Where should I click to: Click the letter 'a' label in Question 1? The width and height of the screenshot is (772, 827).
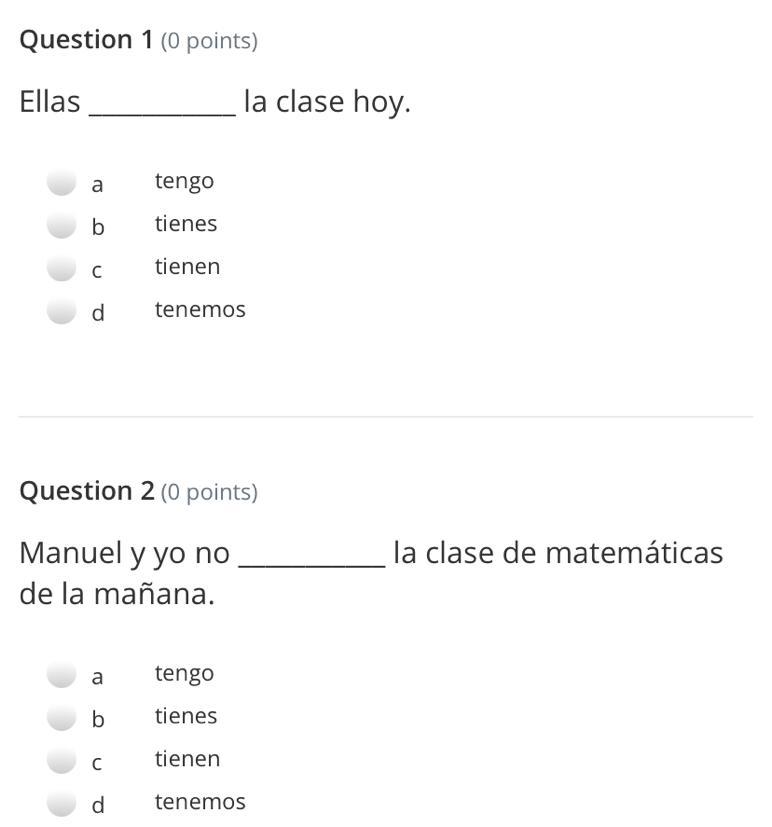click(x=97, y=185)
